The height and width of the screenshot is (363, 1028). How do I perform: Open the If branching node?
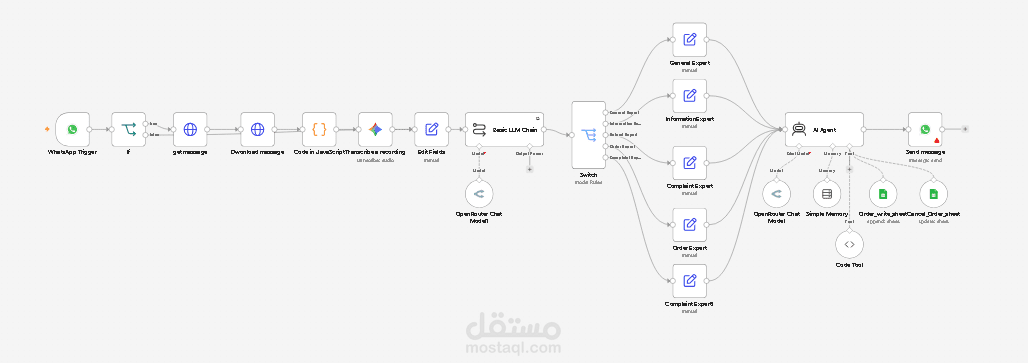point(128,129)
